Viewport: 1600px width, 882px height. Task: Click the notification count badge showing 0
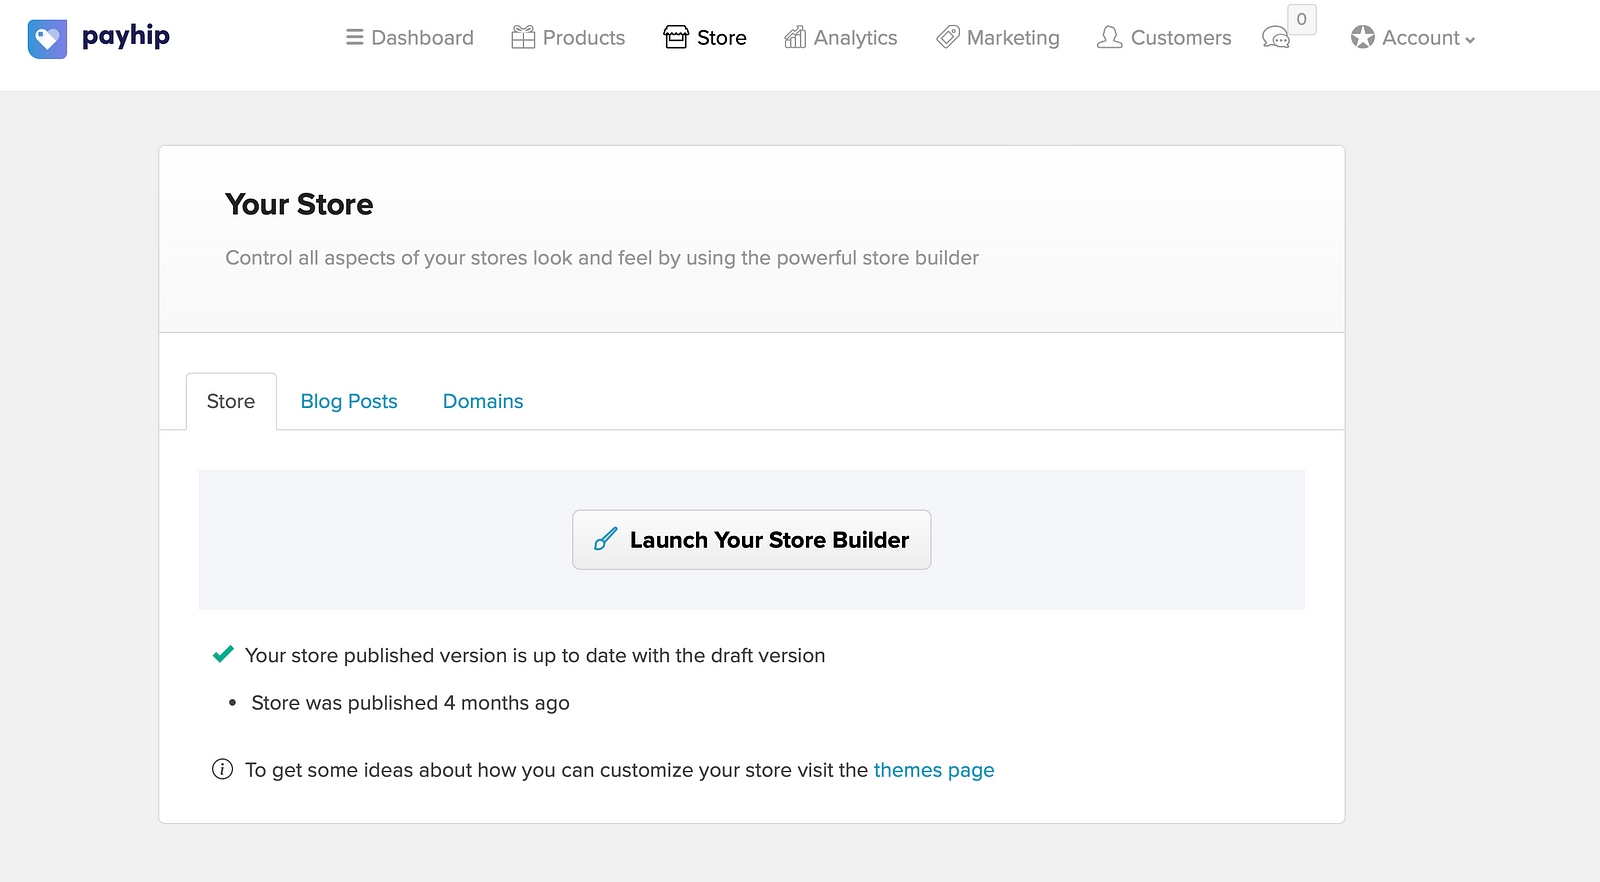(x=1301, y=19)
